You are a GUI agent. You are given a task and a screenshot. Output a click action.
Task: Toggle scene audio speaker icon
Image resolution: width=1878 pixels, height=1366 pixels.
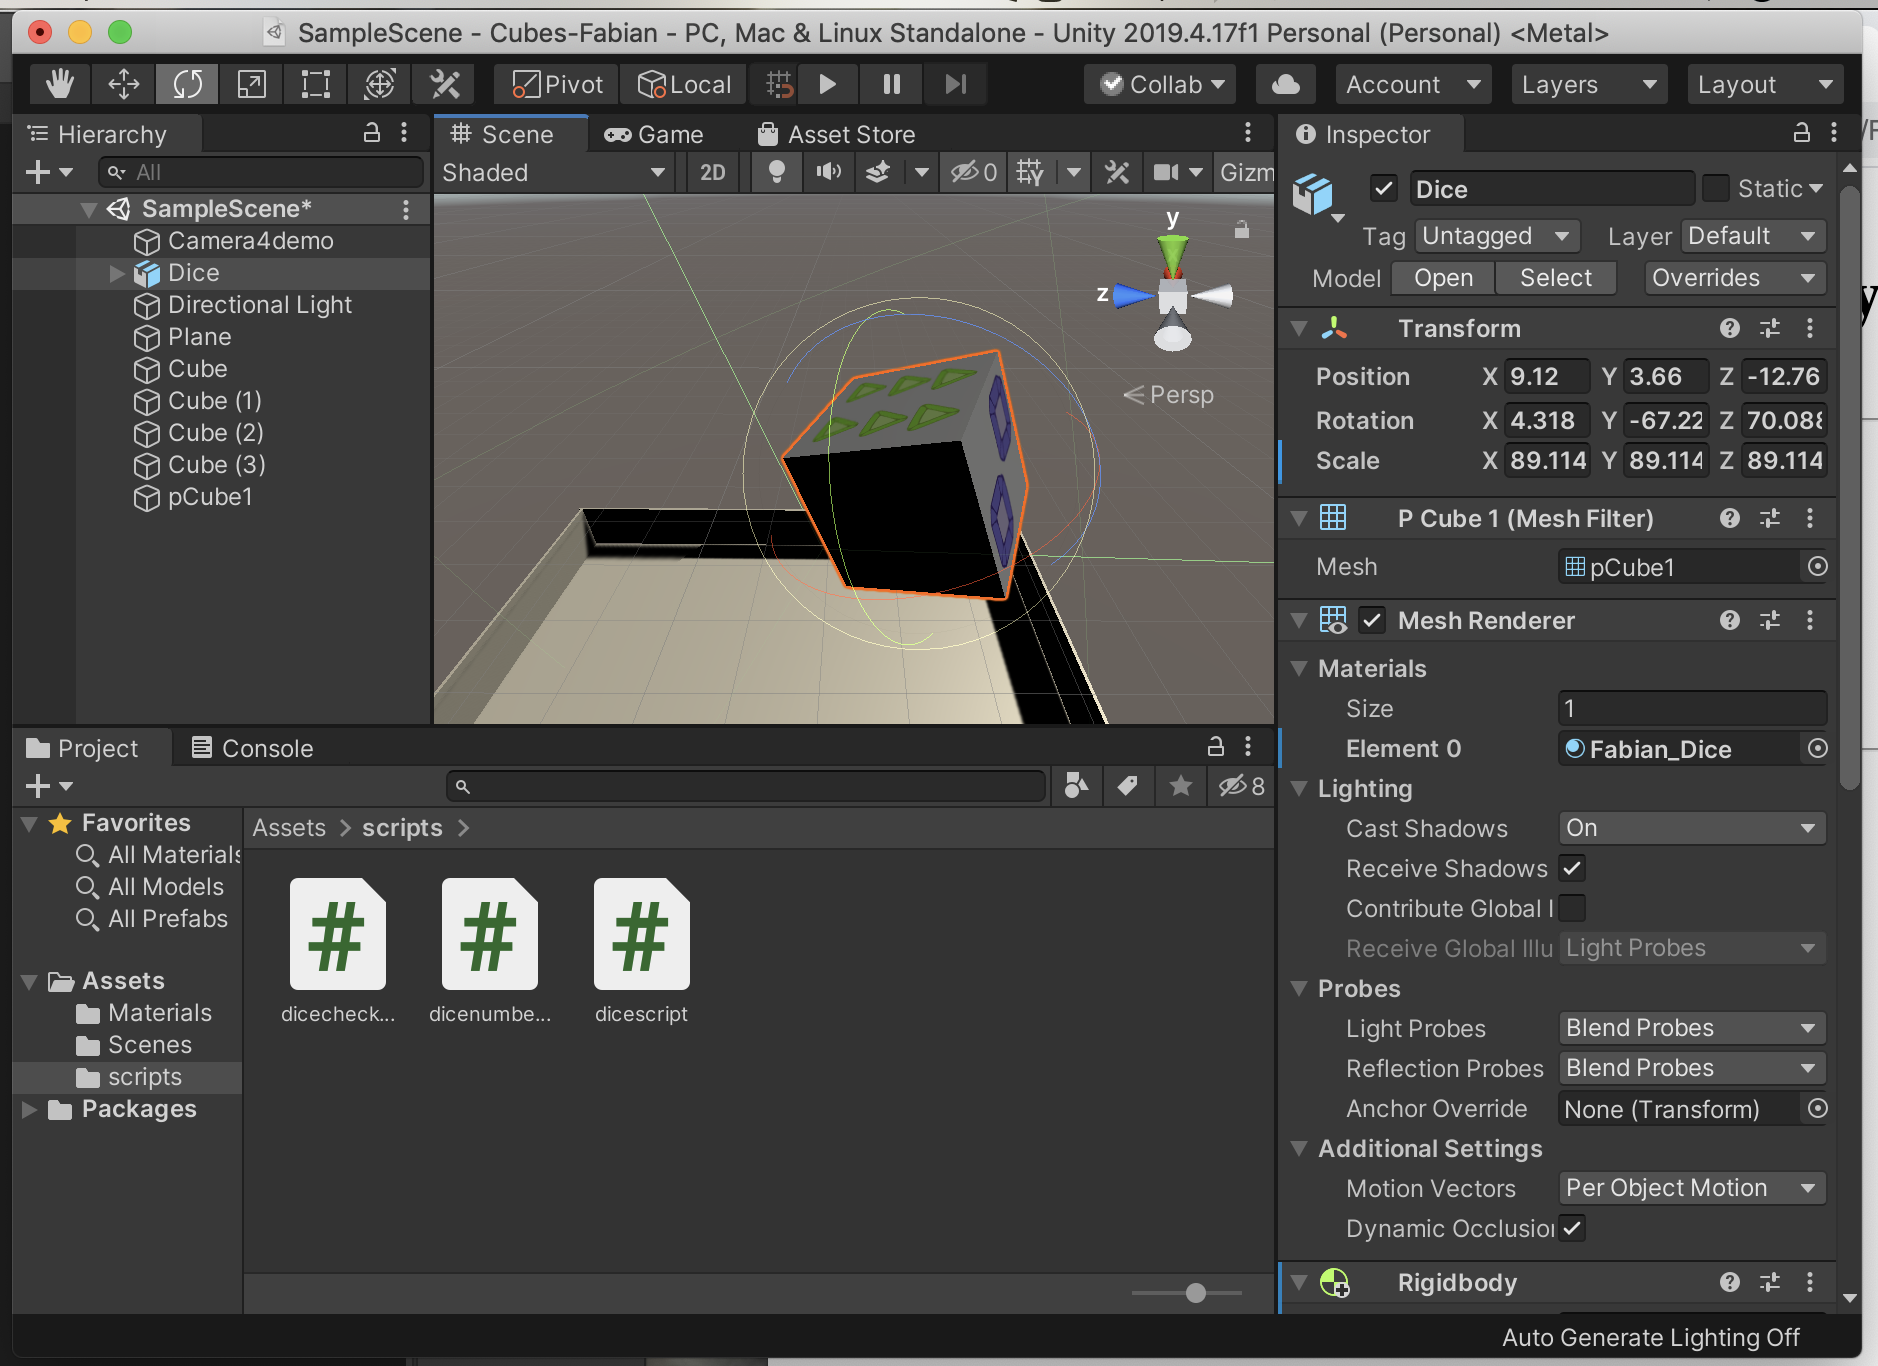(x=828, y=173)
